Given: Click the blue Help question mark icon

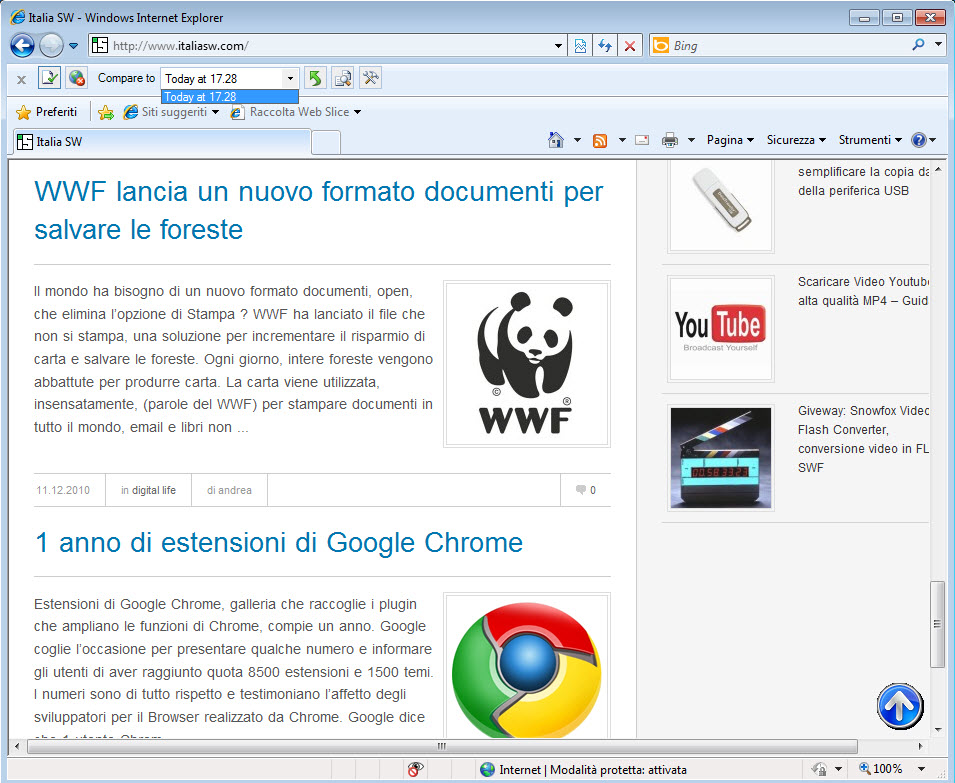Looking at the screenshot, I should (918, 140).
